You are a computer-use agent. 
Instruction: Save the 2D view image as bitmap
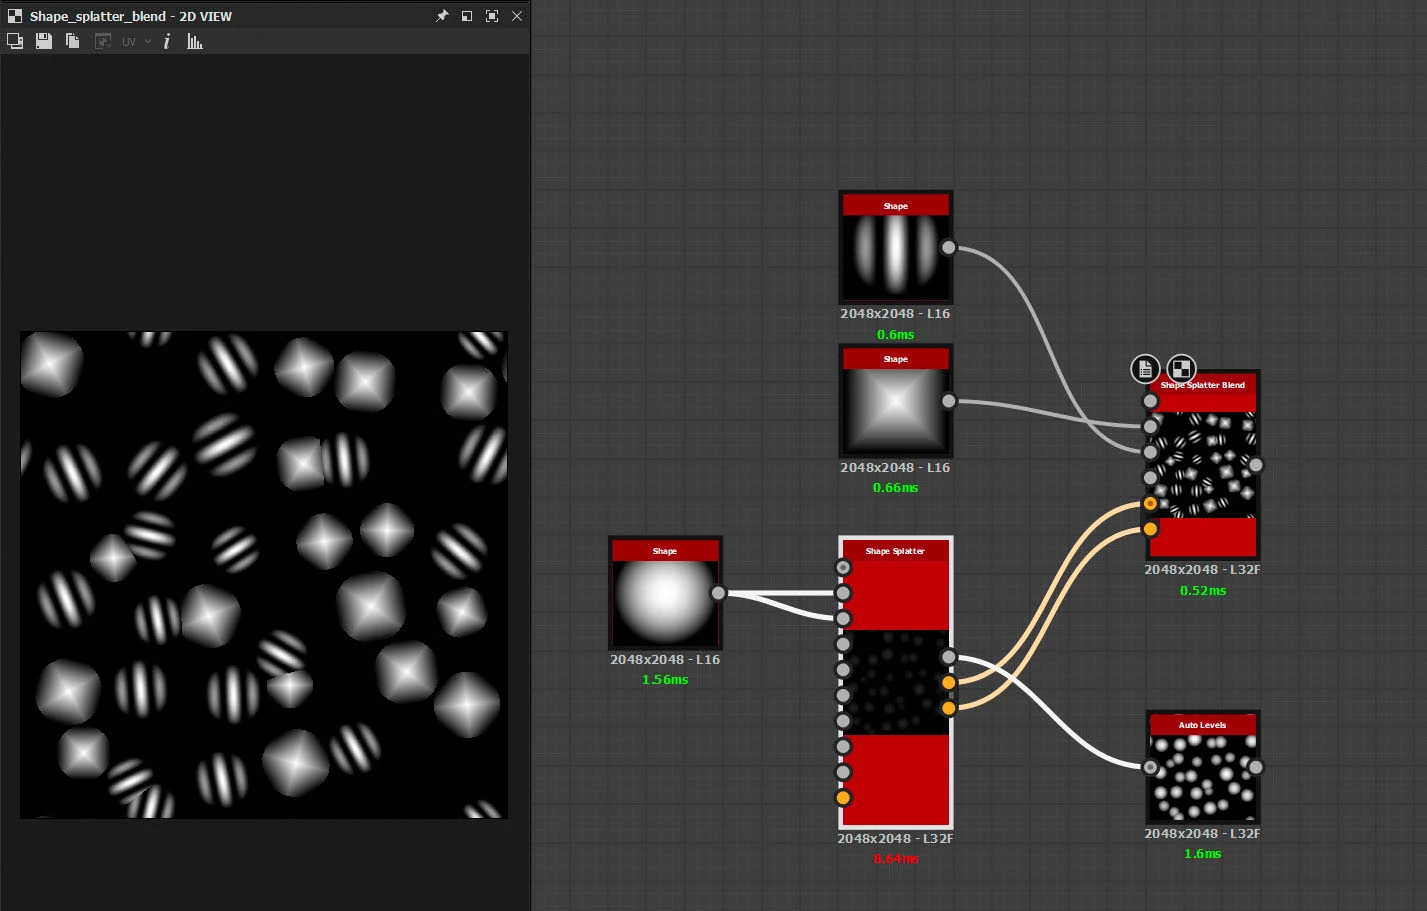click(x=44, y=41)
